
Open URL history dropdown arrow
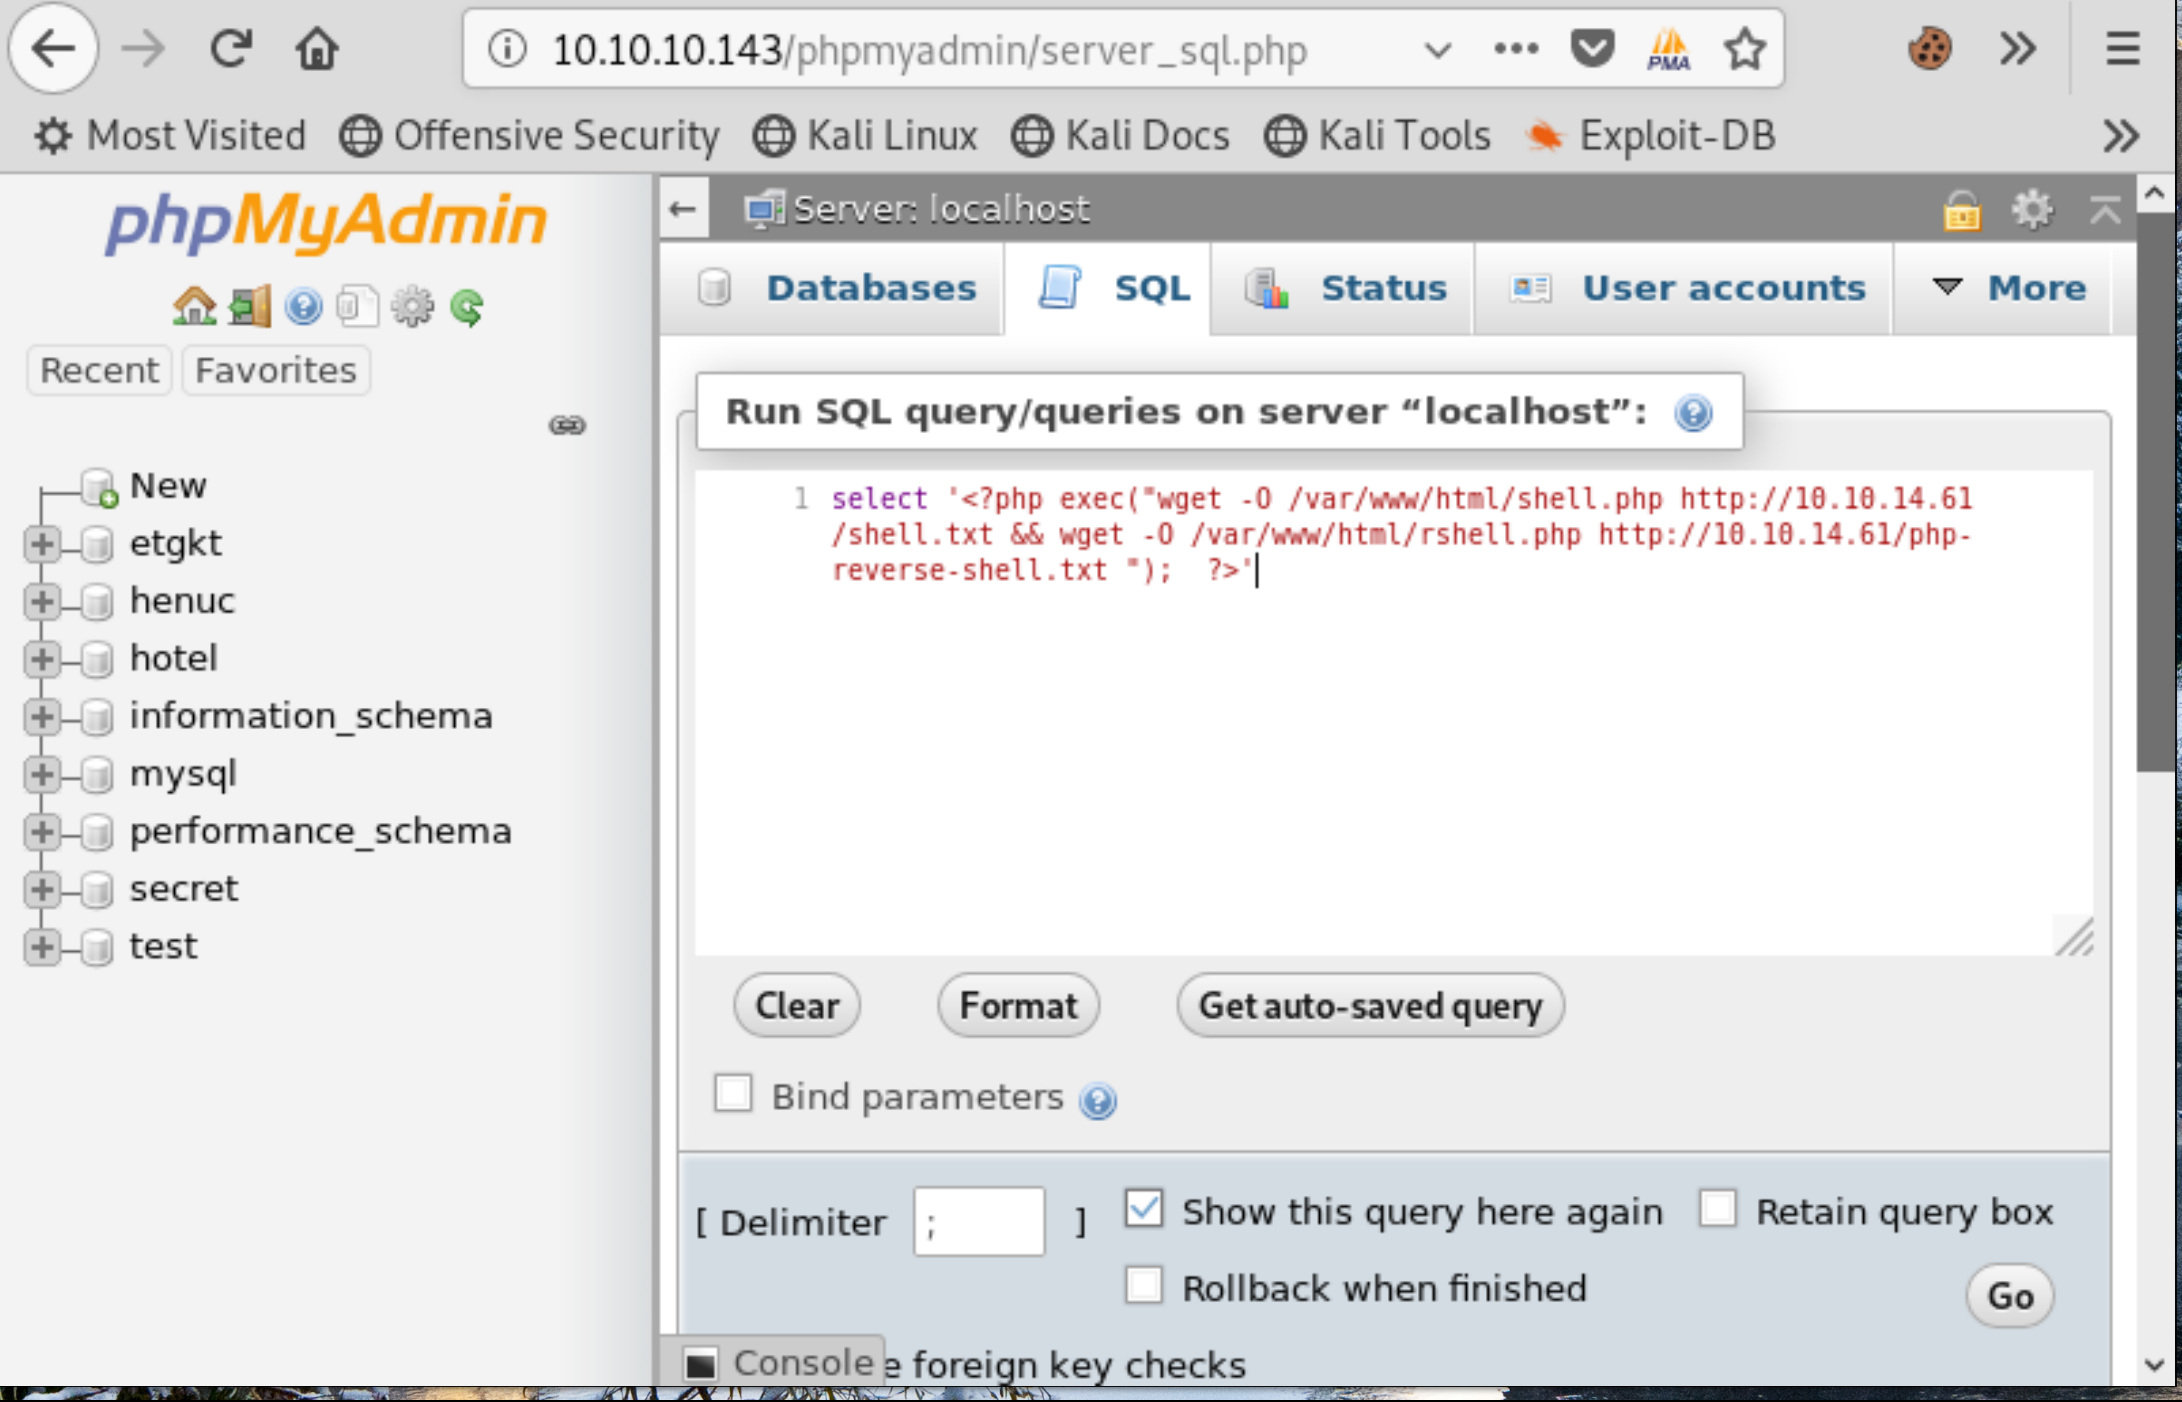point(1438,49)
